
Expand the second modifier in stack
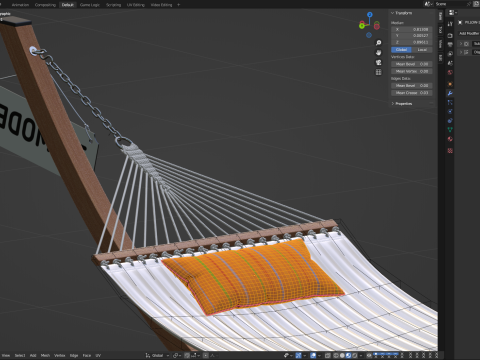point(461,52)
